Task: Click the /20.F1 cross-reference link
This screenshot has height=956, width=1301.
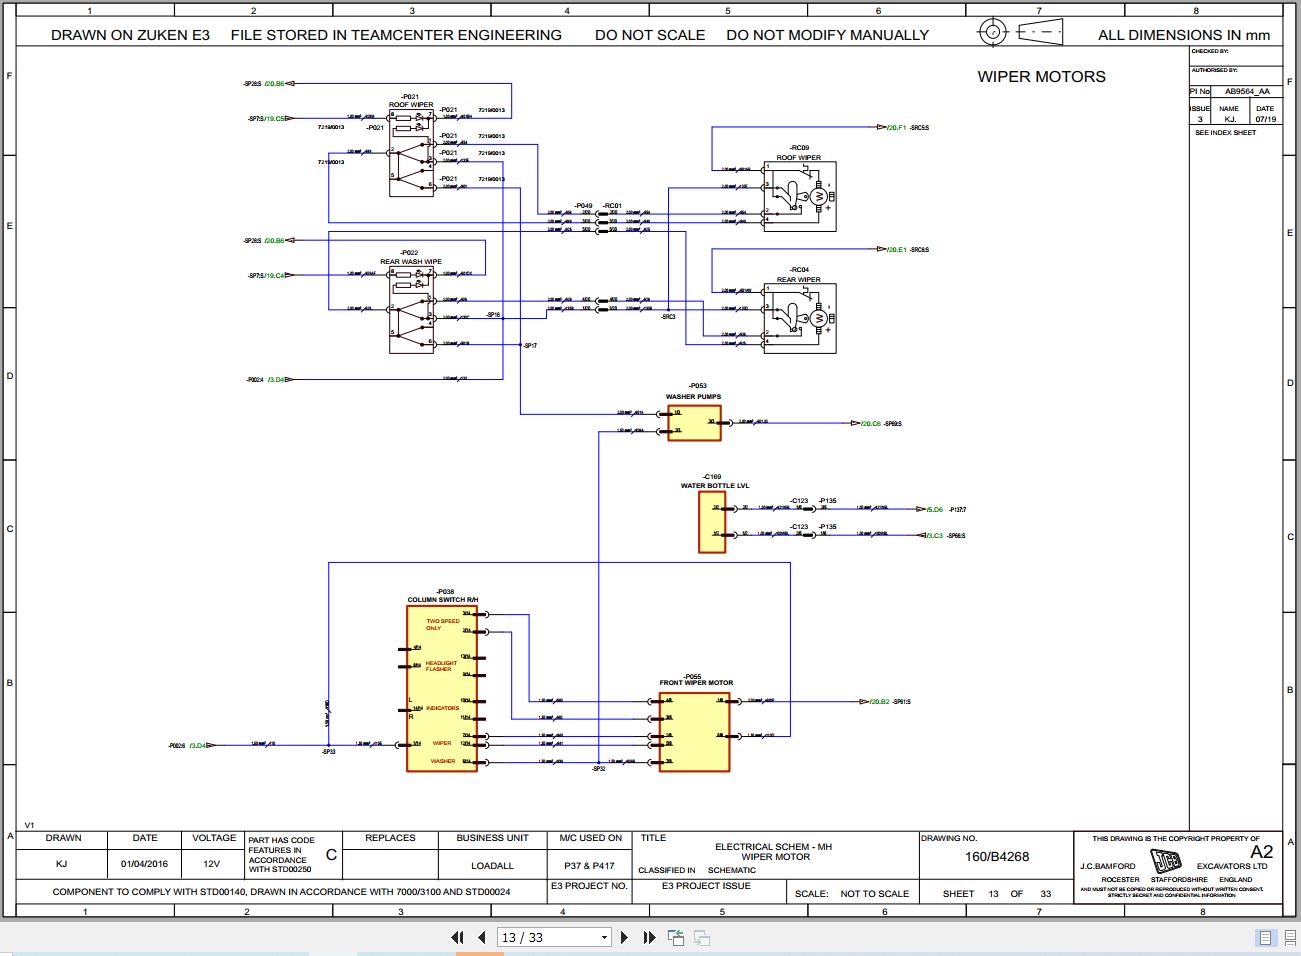Action: point(895,128)
